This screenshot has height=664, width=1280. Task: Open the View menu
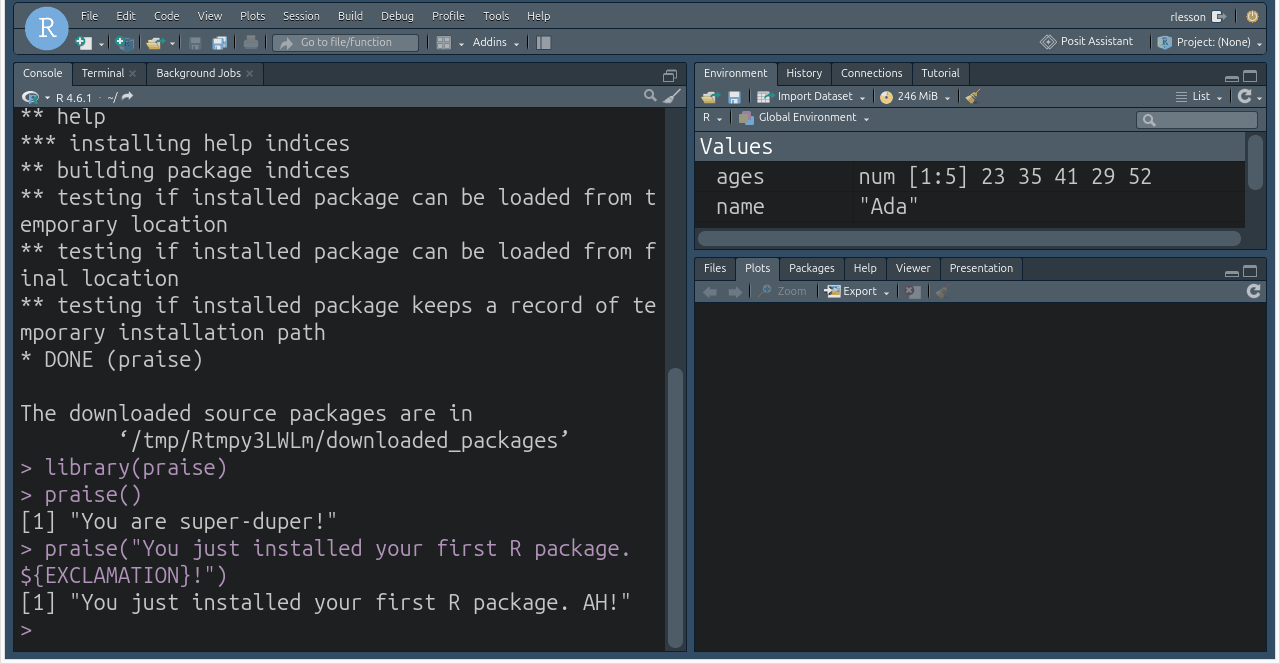[210, 16]
